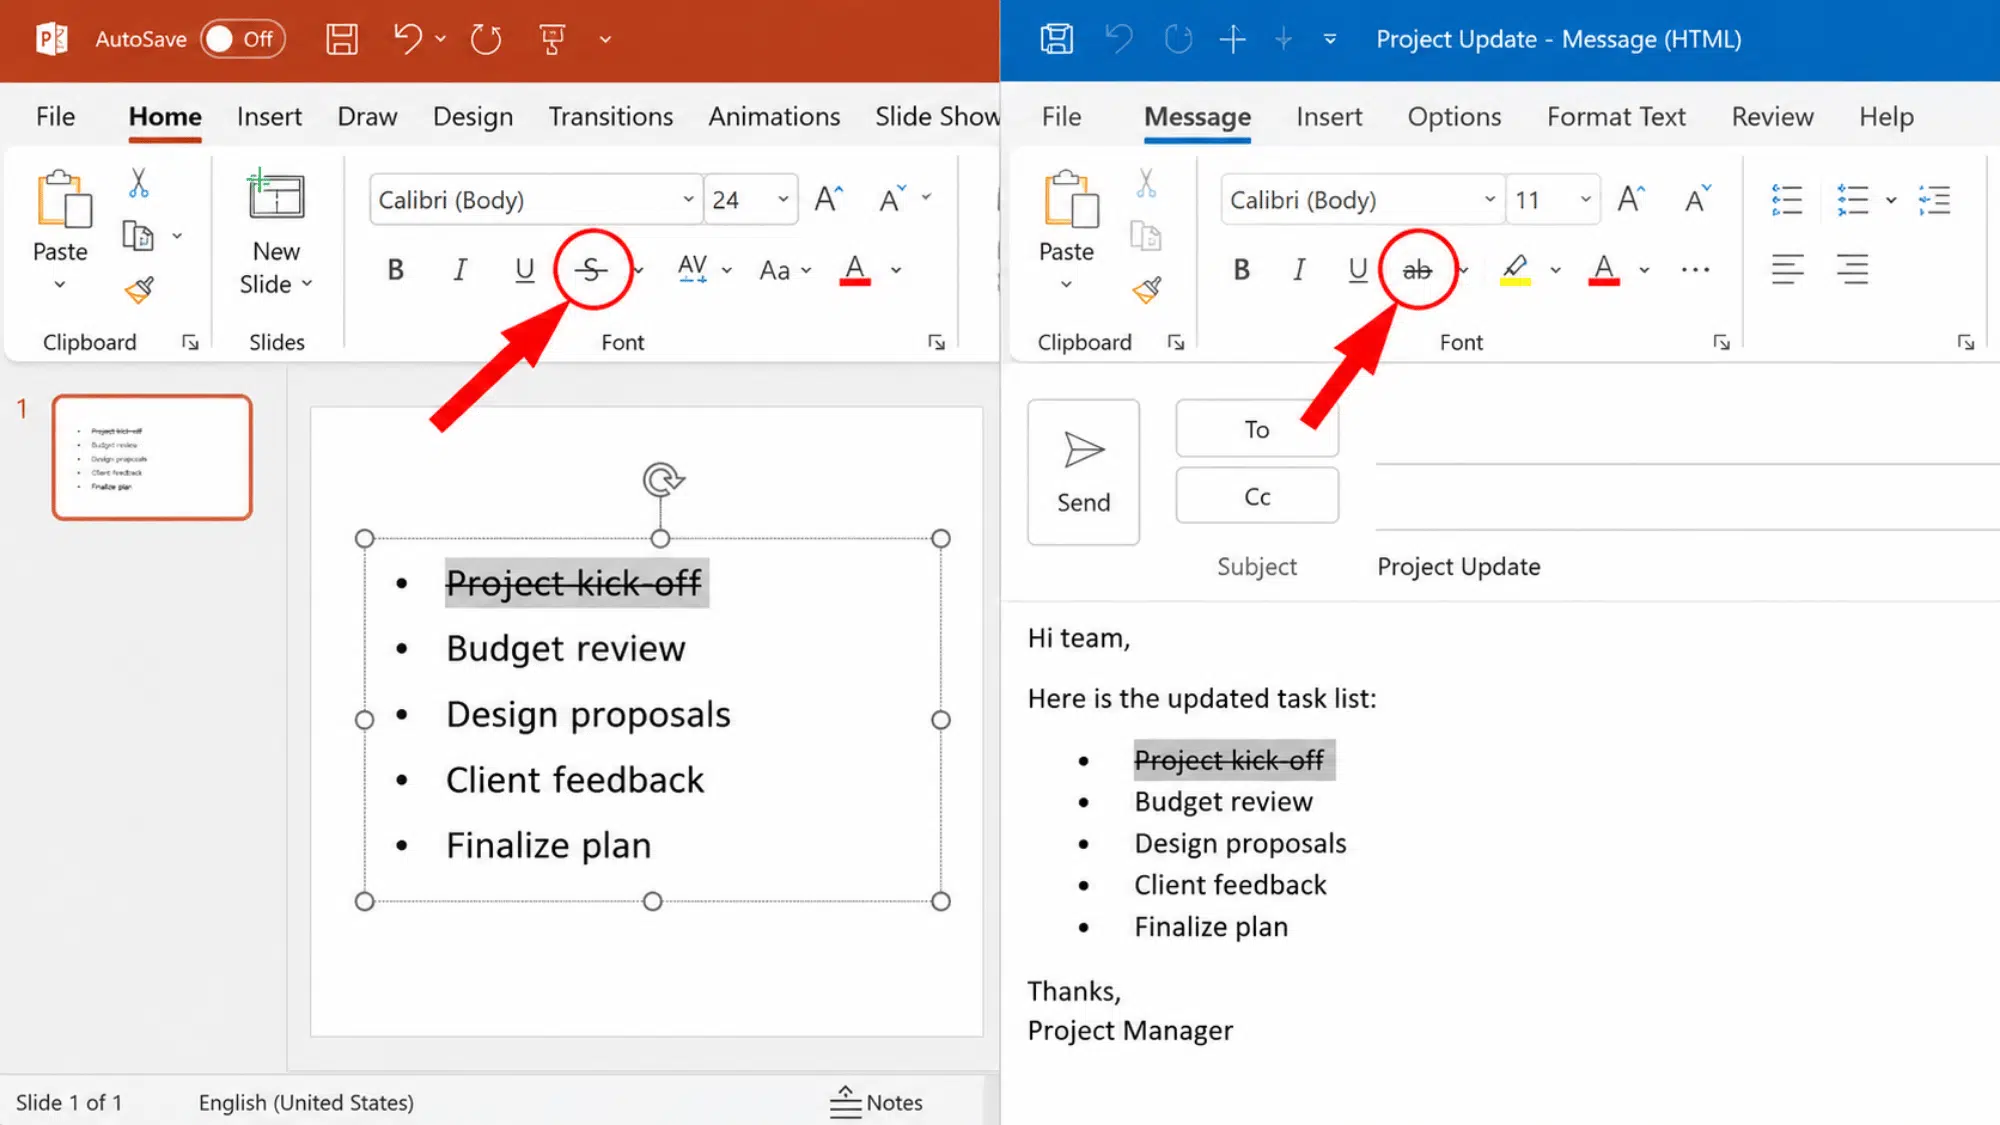Open Customize Quick Access Toolbar in PowerPoint
This screenshot has height=1125, width=2000.
click(605, 39)
